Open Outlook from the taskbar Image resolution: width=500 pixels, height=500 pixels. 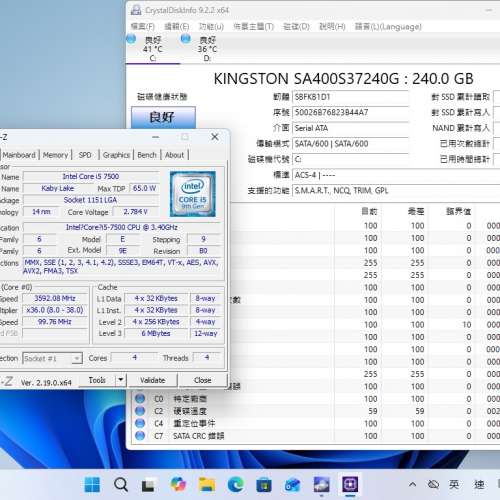point(293,485)
